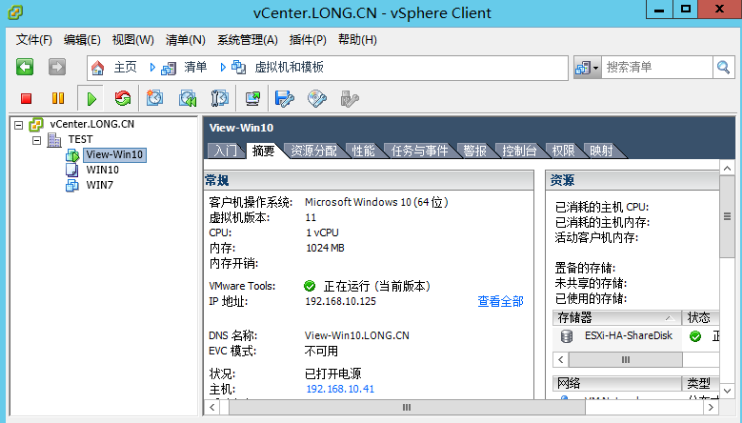Click the summary vertical scrollbar down arrow

[x=727, y=391]
